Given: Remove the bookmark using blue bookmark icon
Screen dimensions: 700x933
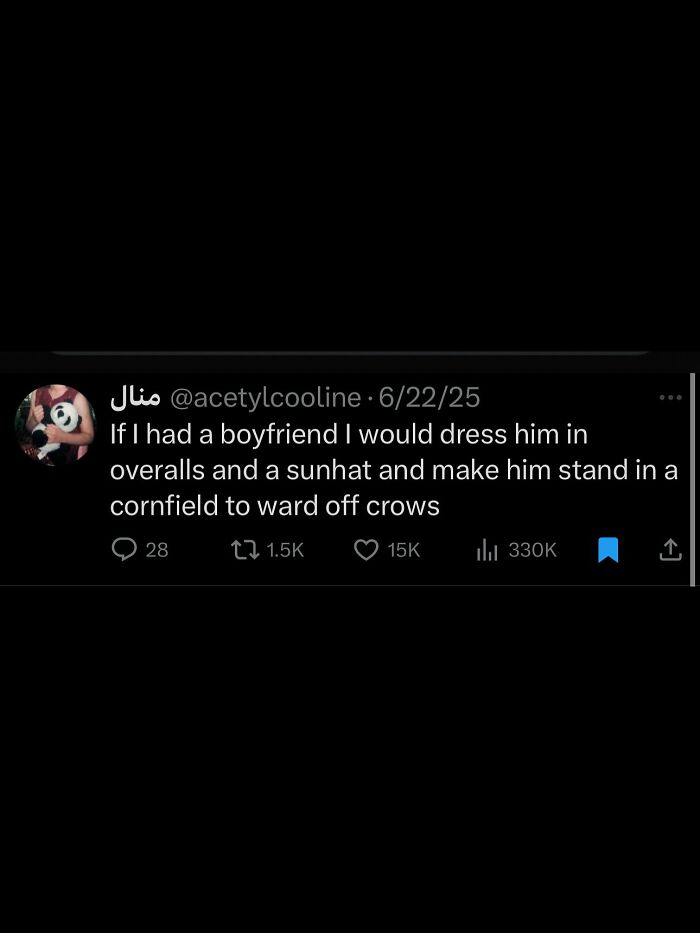Looking at the screenshot, I should (x=608, y=550).
